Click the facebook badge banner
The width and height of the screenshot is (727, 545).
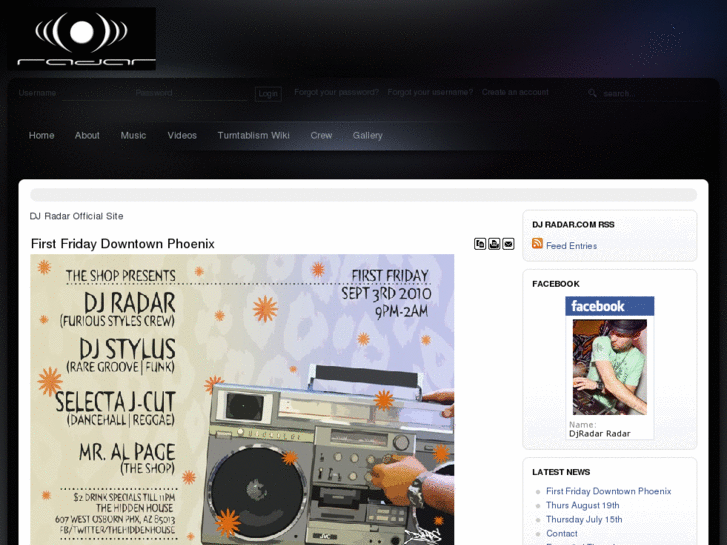[x=610, y=306]
